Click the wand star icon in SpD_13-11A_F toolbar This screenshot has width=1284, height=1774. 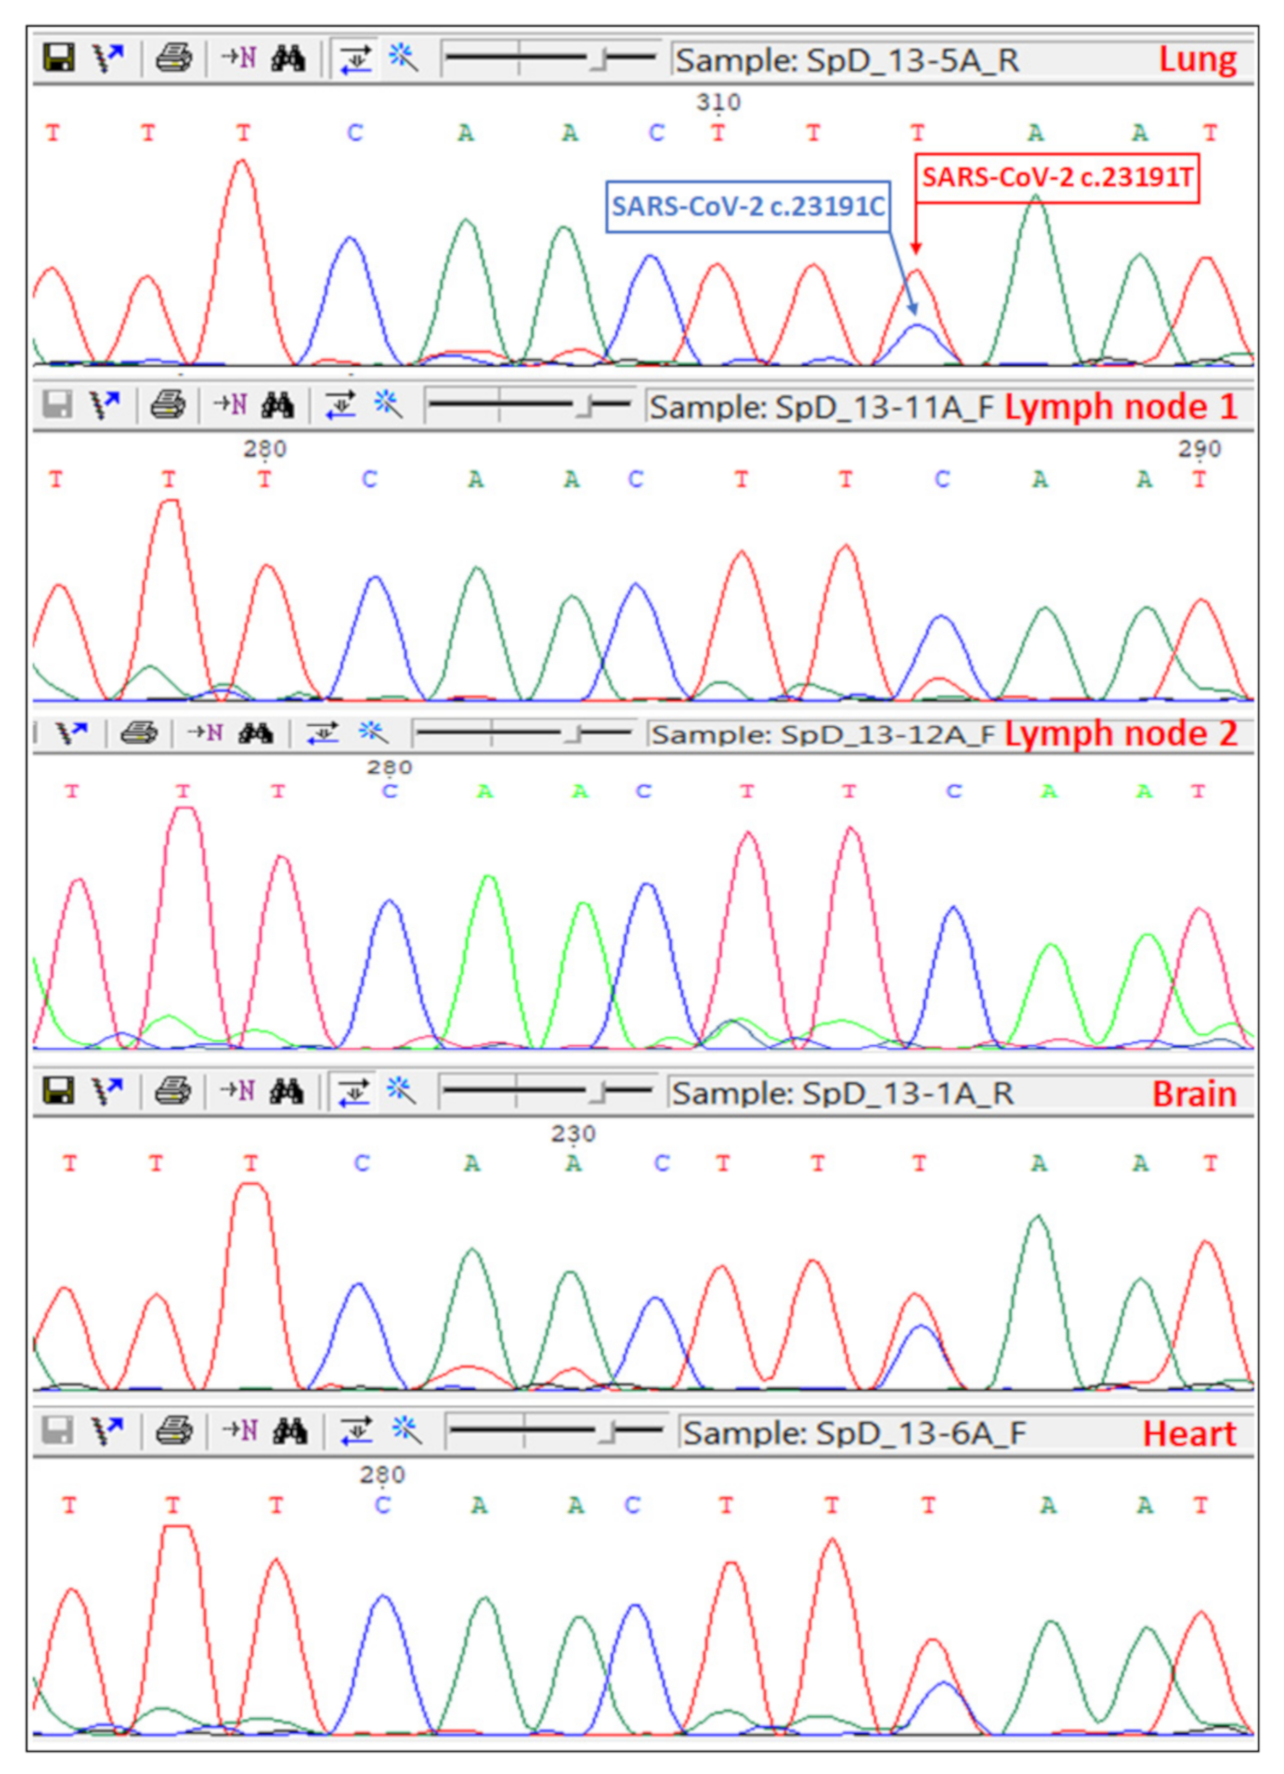pos(388,404)
